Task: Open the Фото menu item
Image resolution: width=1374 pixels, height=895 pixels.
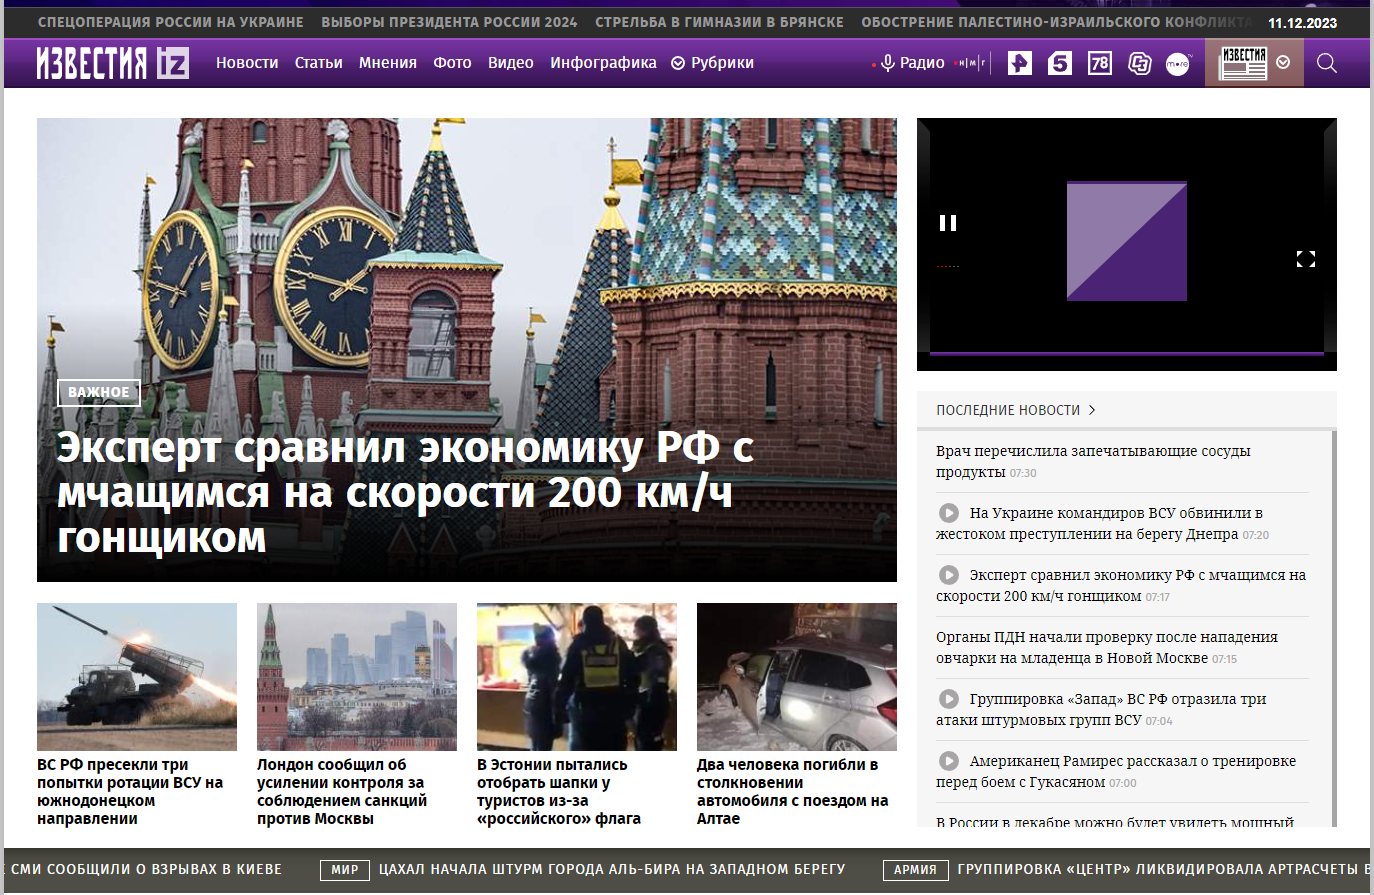Action: coord(452,63)
